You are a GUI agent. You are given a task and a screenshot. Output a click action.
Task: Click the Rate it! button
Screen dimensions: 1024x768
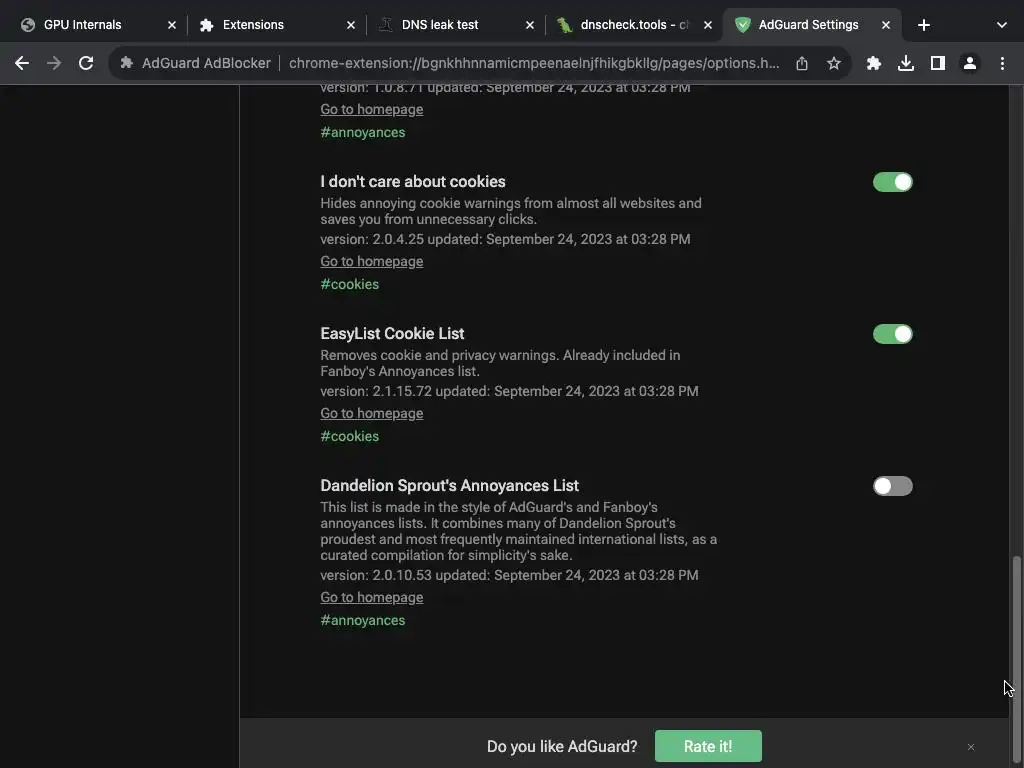708,746
